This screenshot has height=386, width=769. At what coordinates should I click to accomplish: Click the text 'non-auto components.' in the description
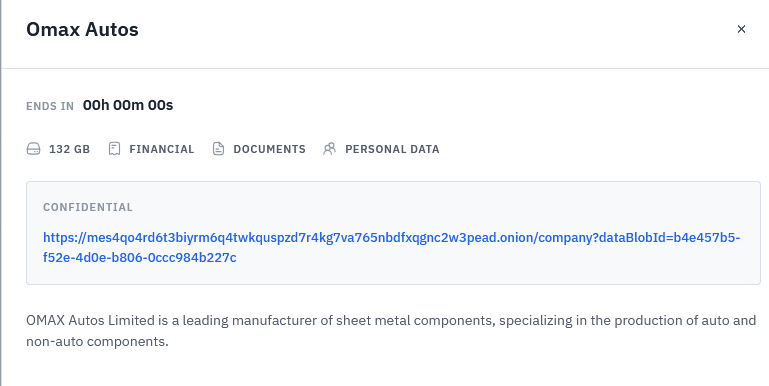97,341
